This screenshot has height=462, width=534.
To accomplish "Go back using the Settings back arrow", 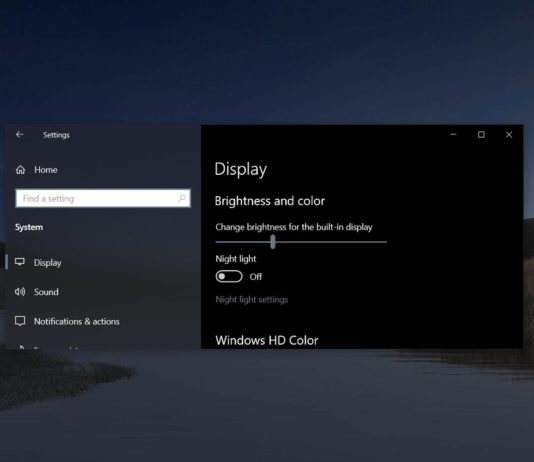I will pyautogui.click(x=19, y=134).
